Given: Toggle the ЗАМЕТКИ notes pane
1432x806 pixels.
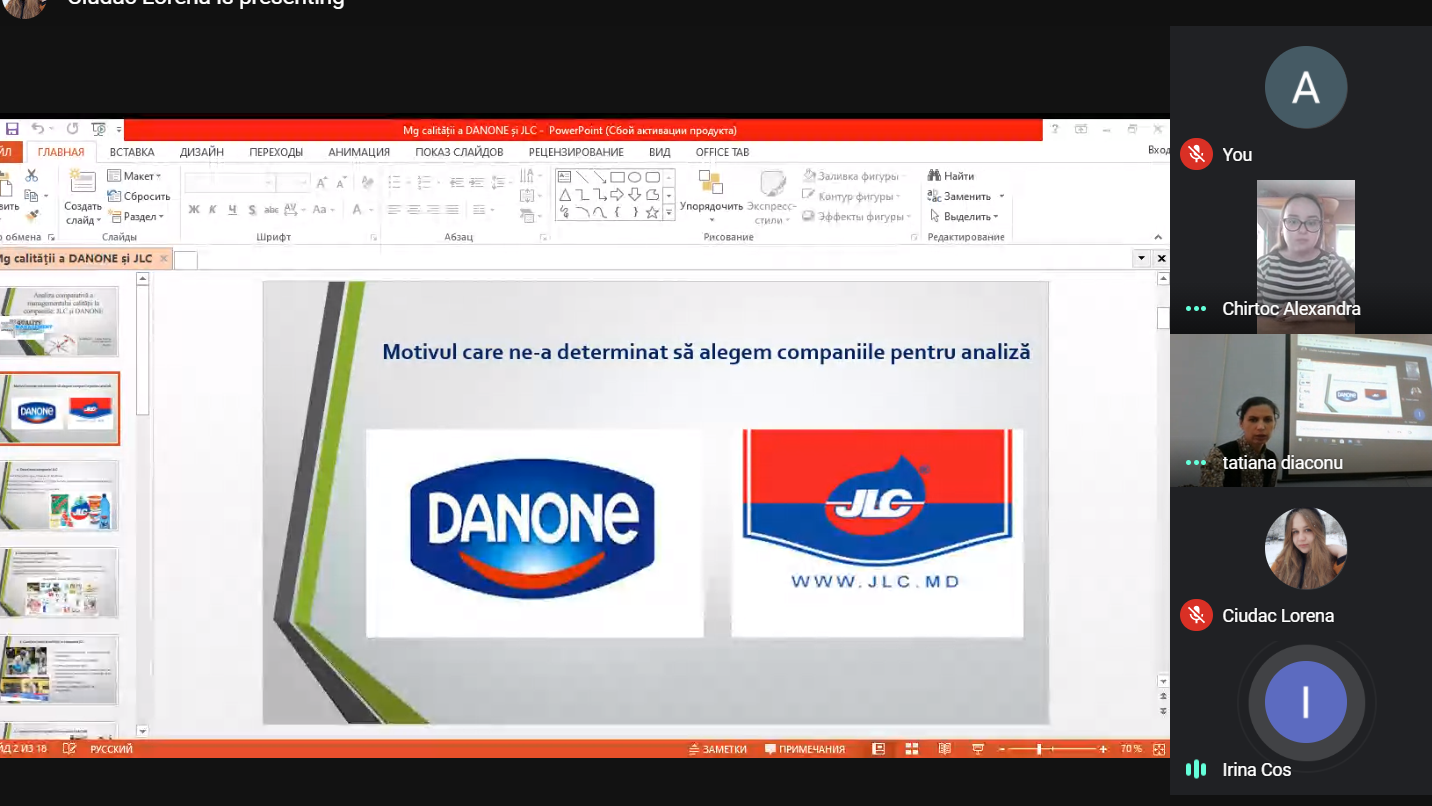Looking at the screenshot, I should coord(717,749).
